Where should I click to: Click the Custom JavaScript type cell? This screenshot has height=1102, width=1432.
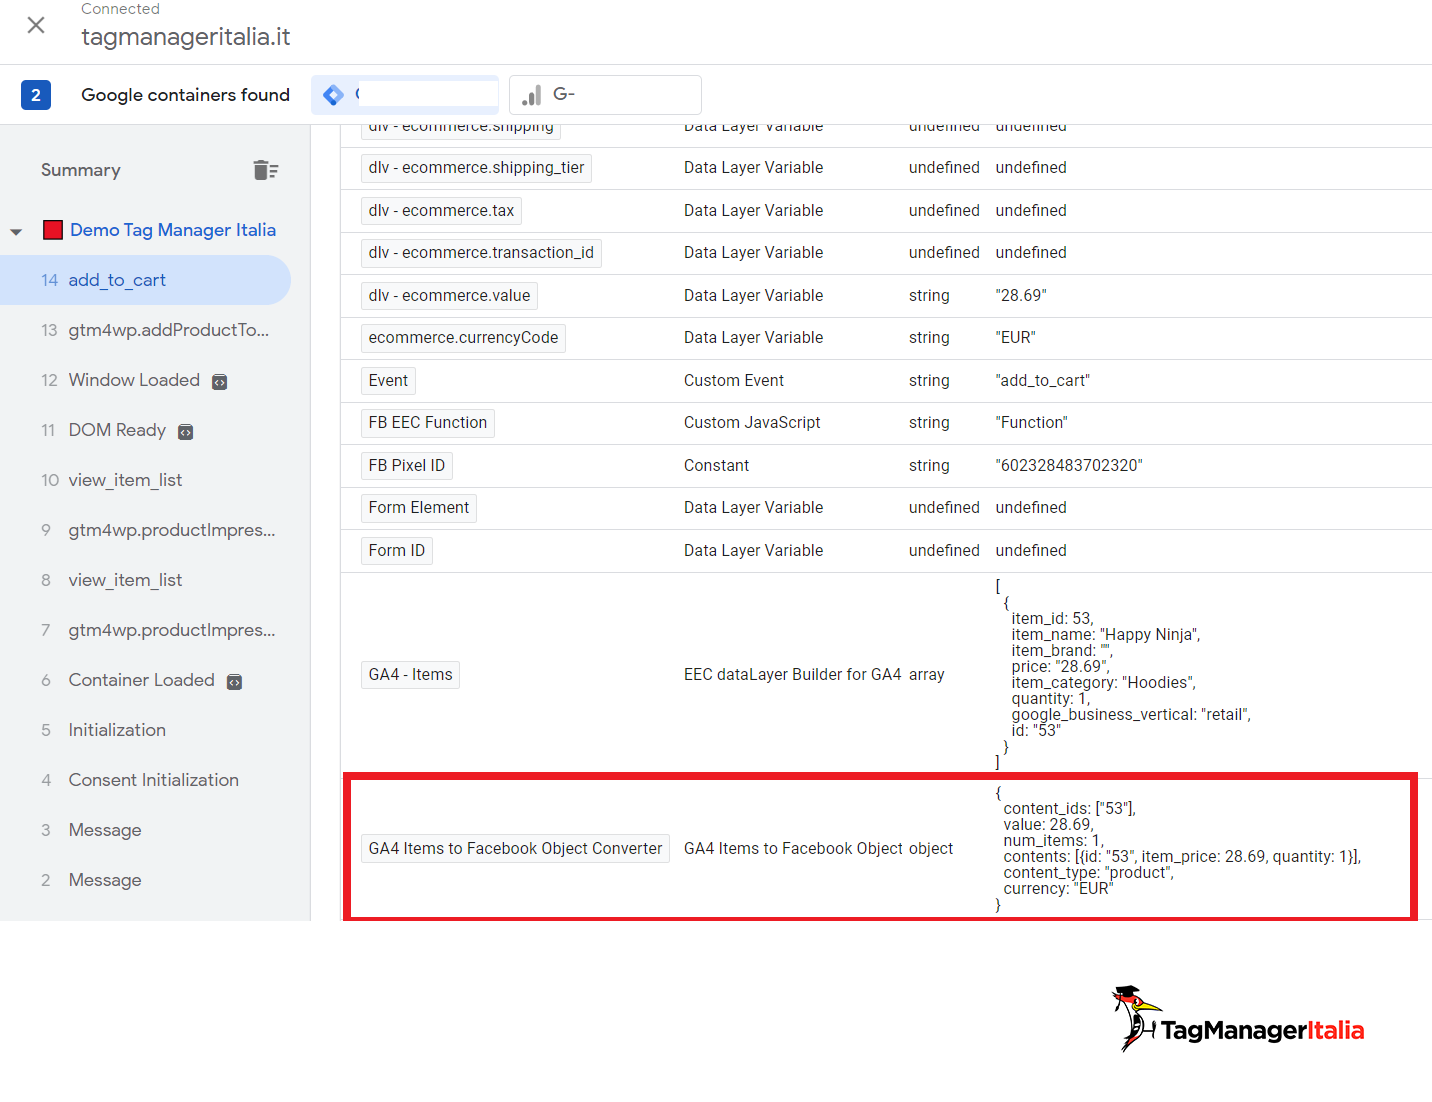tap(752, 423)
